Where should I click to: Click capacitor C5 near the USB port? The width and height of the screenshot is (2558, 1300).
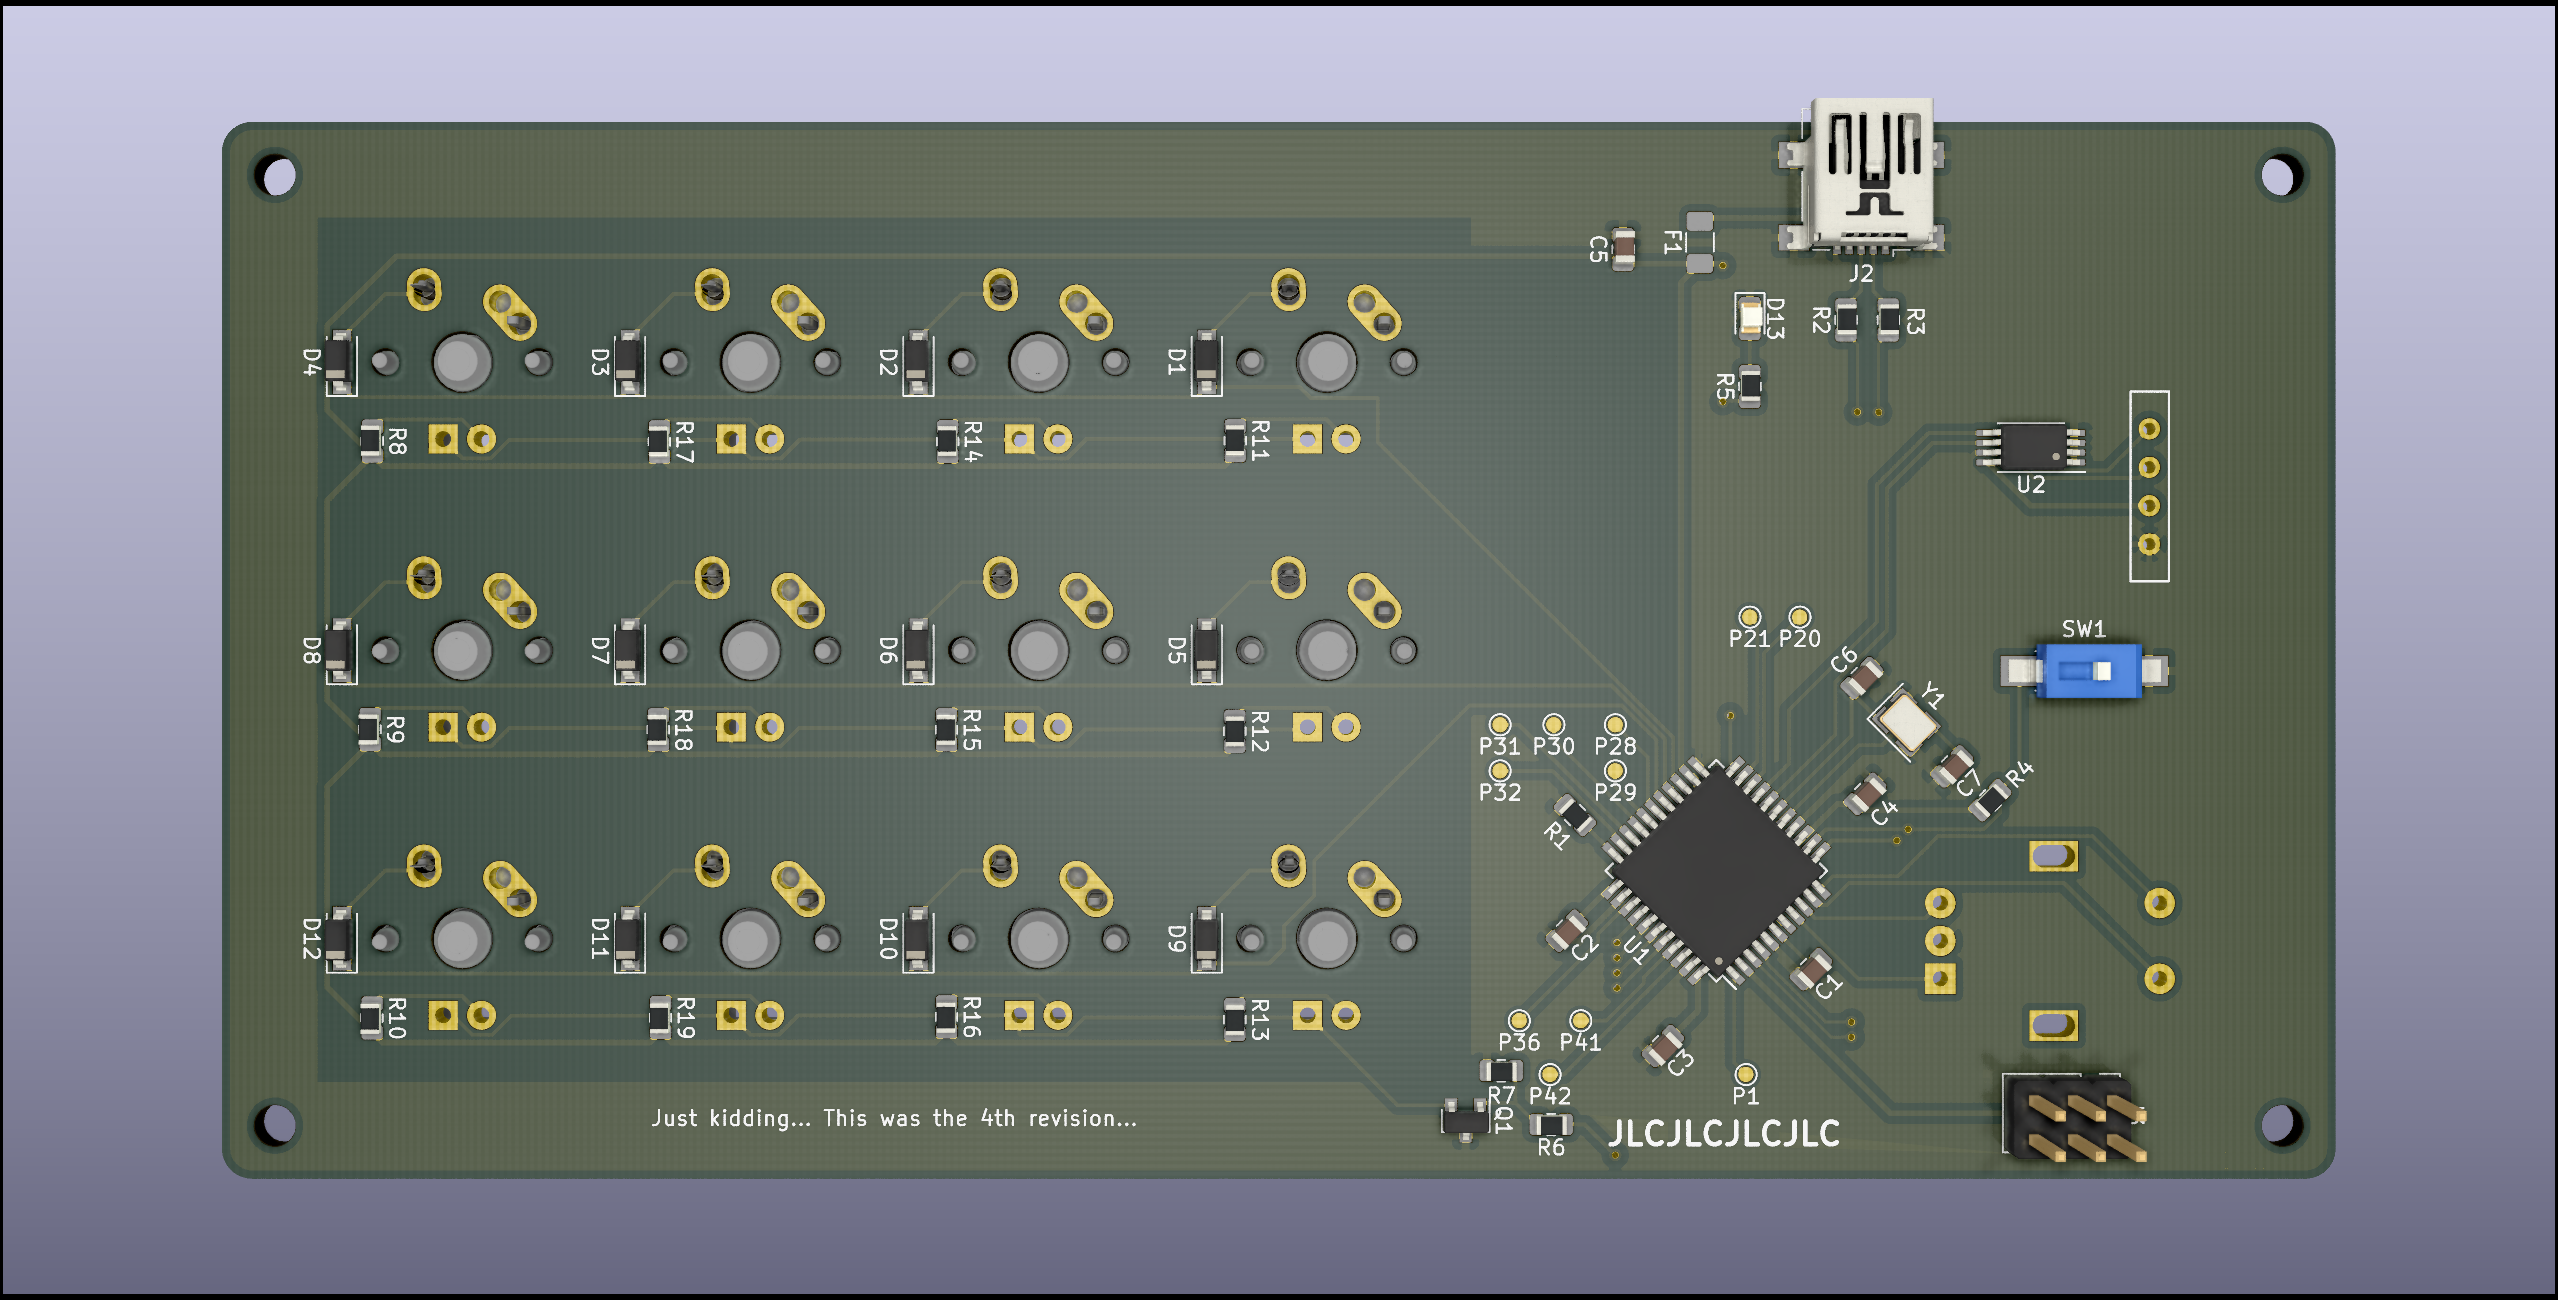[1624, 248]
